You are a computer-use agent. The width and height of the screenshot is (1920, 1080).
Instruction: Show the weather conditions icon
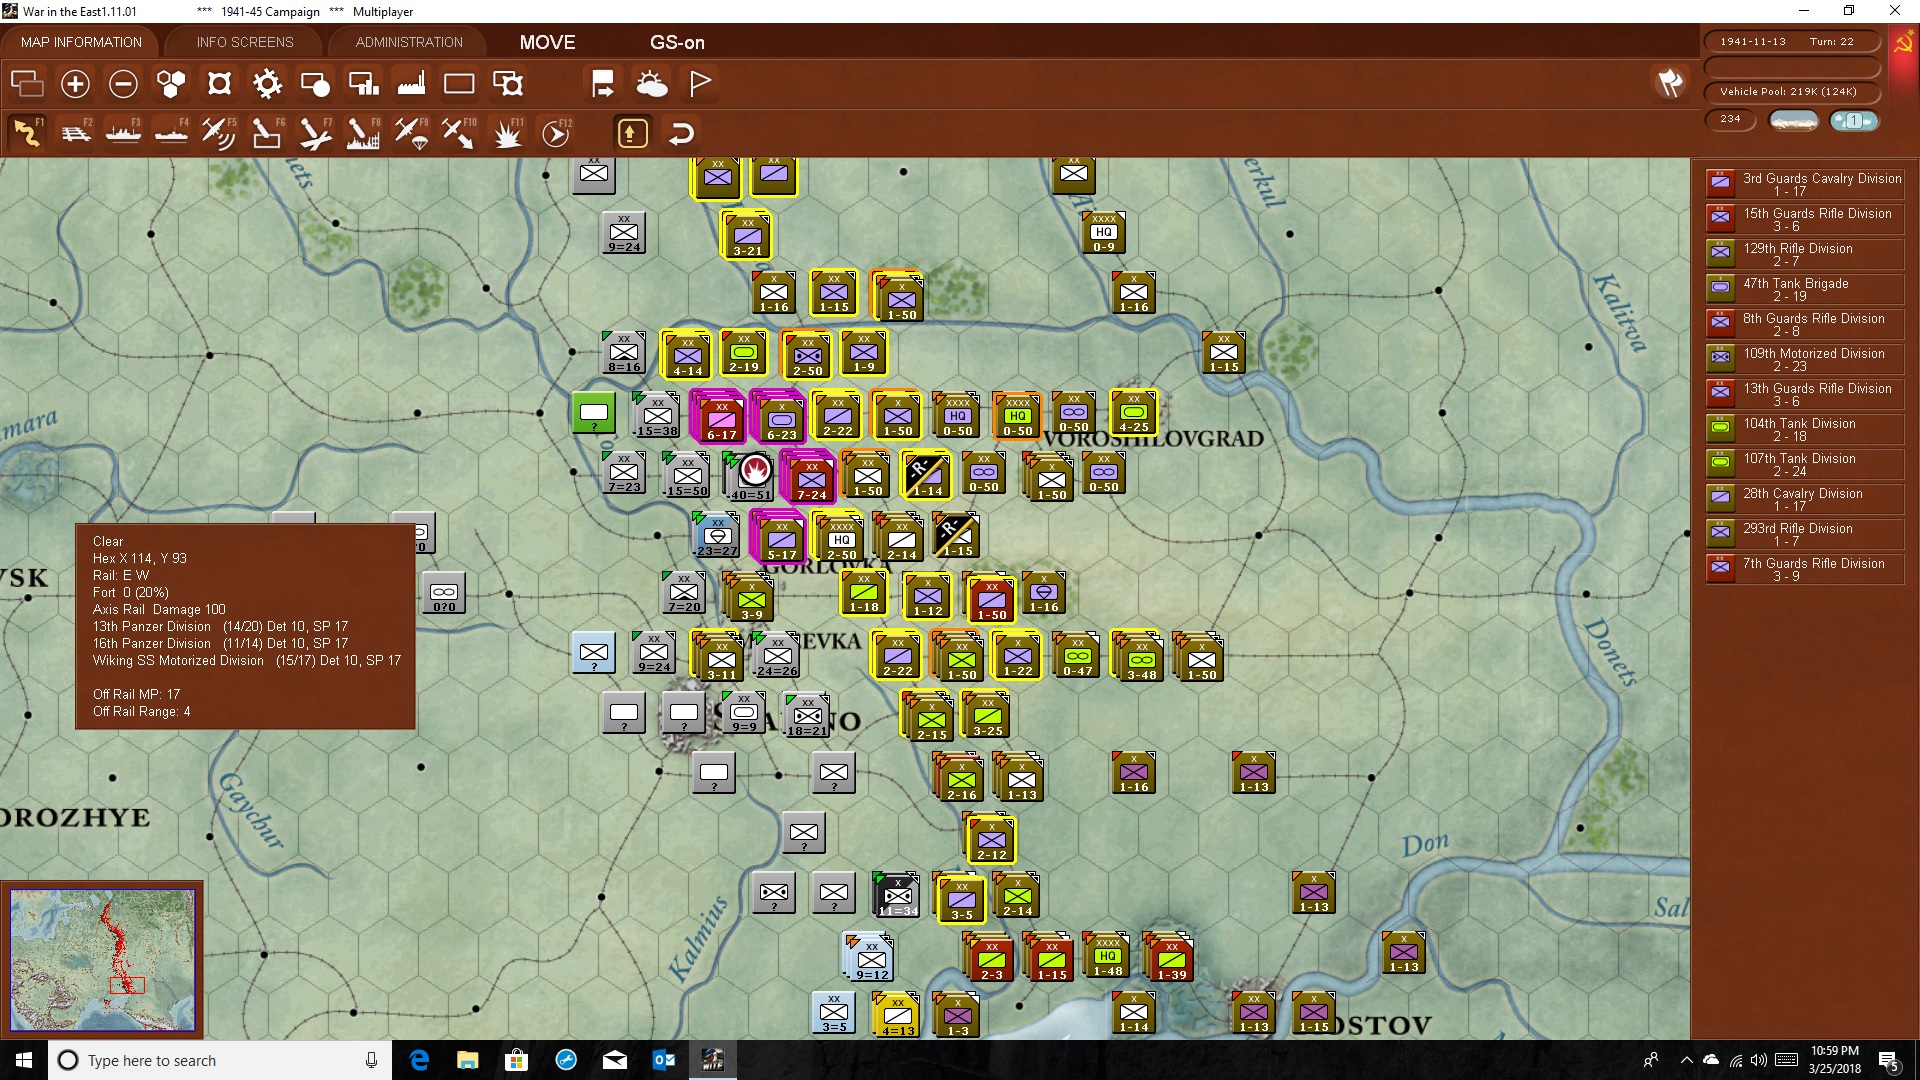(652, 84)
